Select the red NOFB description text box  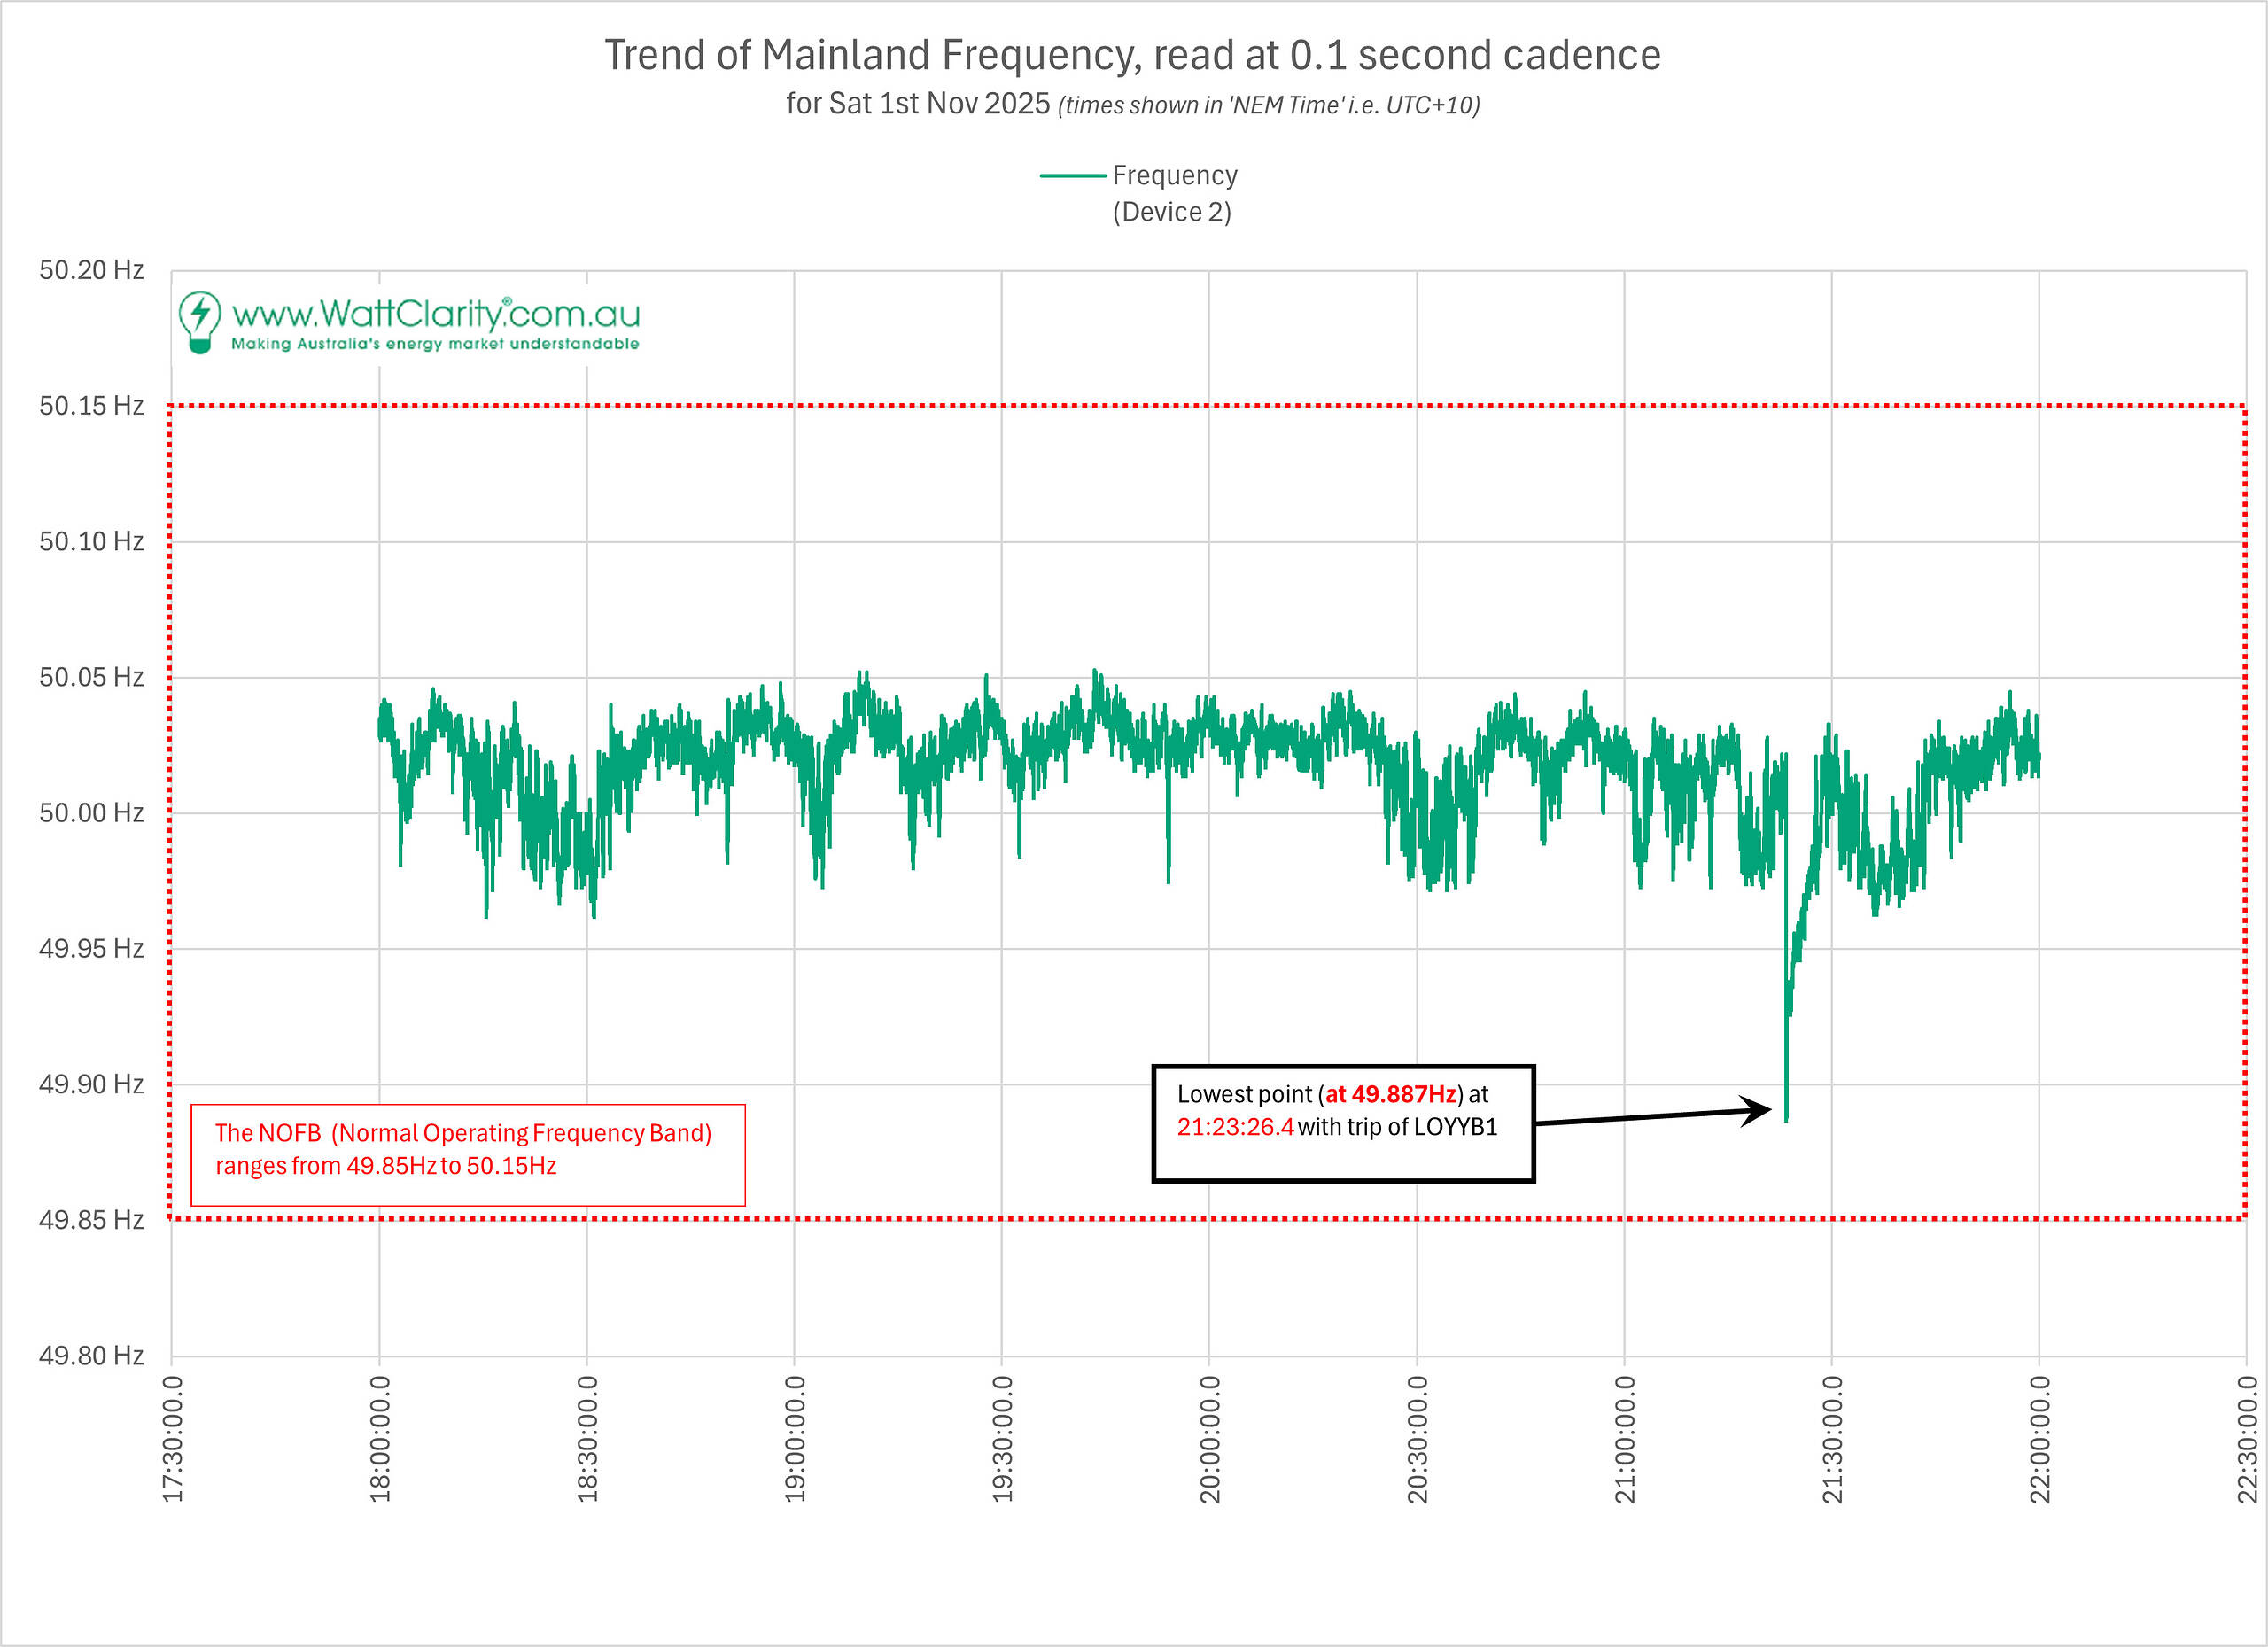(467, 1154)
